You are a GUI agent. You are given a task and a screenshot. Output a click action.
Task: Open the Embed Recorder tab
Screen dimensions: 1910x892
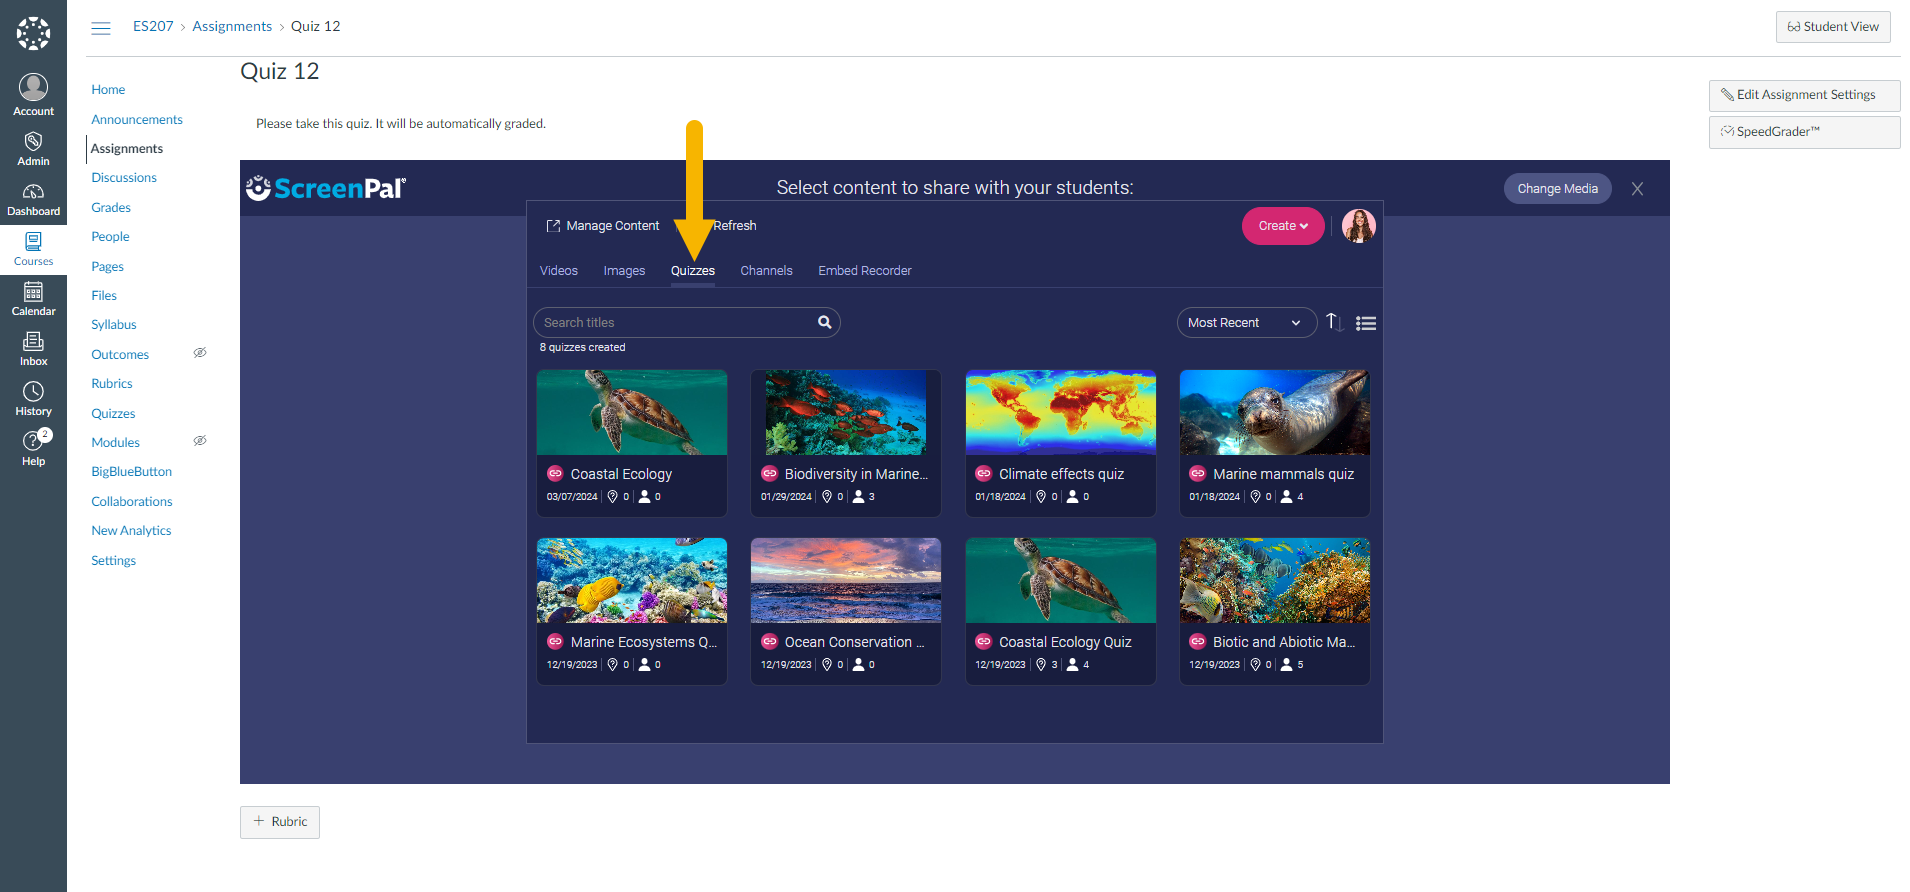[865, 271]
